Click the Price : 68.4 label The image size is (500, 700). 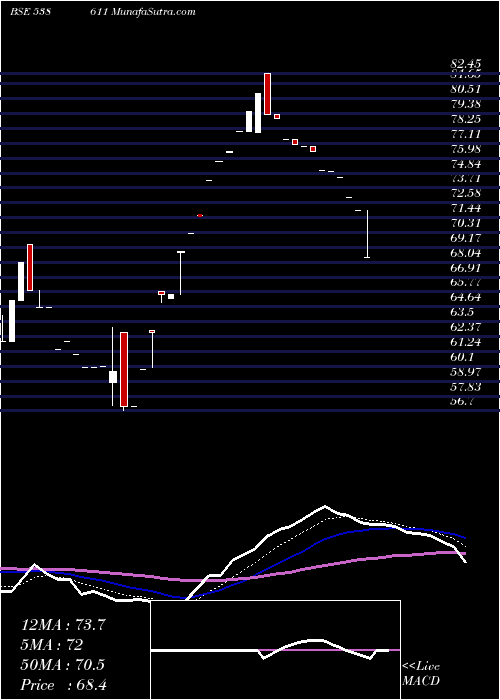[63, 685]
